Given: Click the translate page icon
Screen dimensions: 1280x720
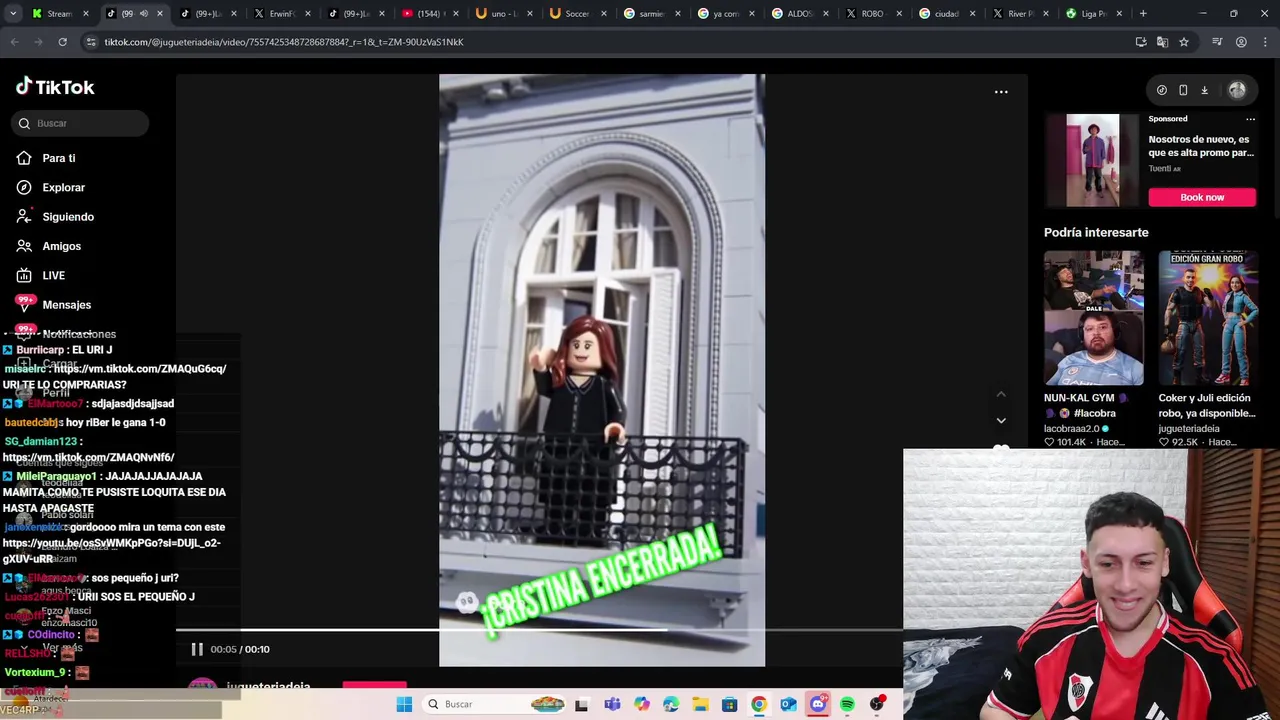Looking at the screenshot, I should tap(1162, 42).
